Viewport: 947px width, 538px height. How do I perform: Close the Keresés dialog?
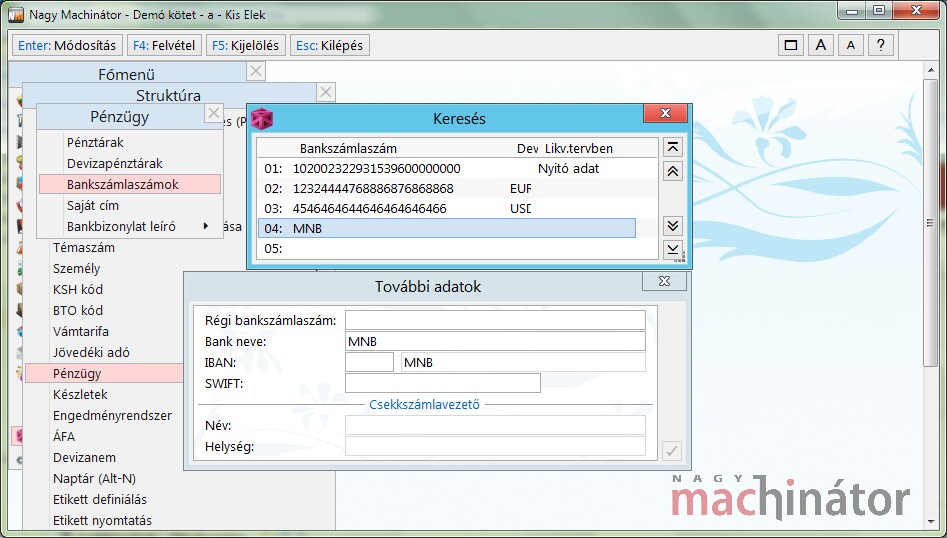coord(666,113)
